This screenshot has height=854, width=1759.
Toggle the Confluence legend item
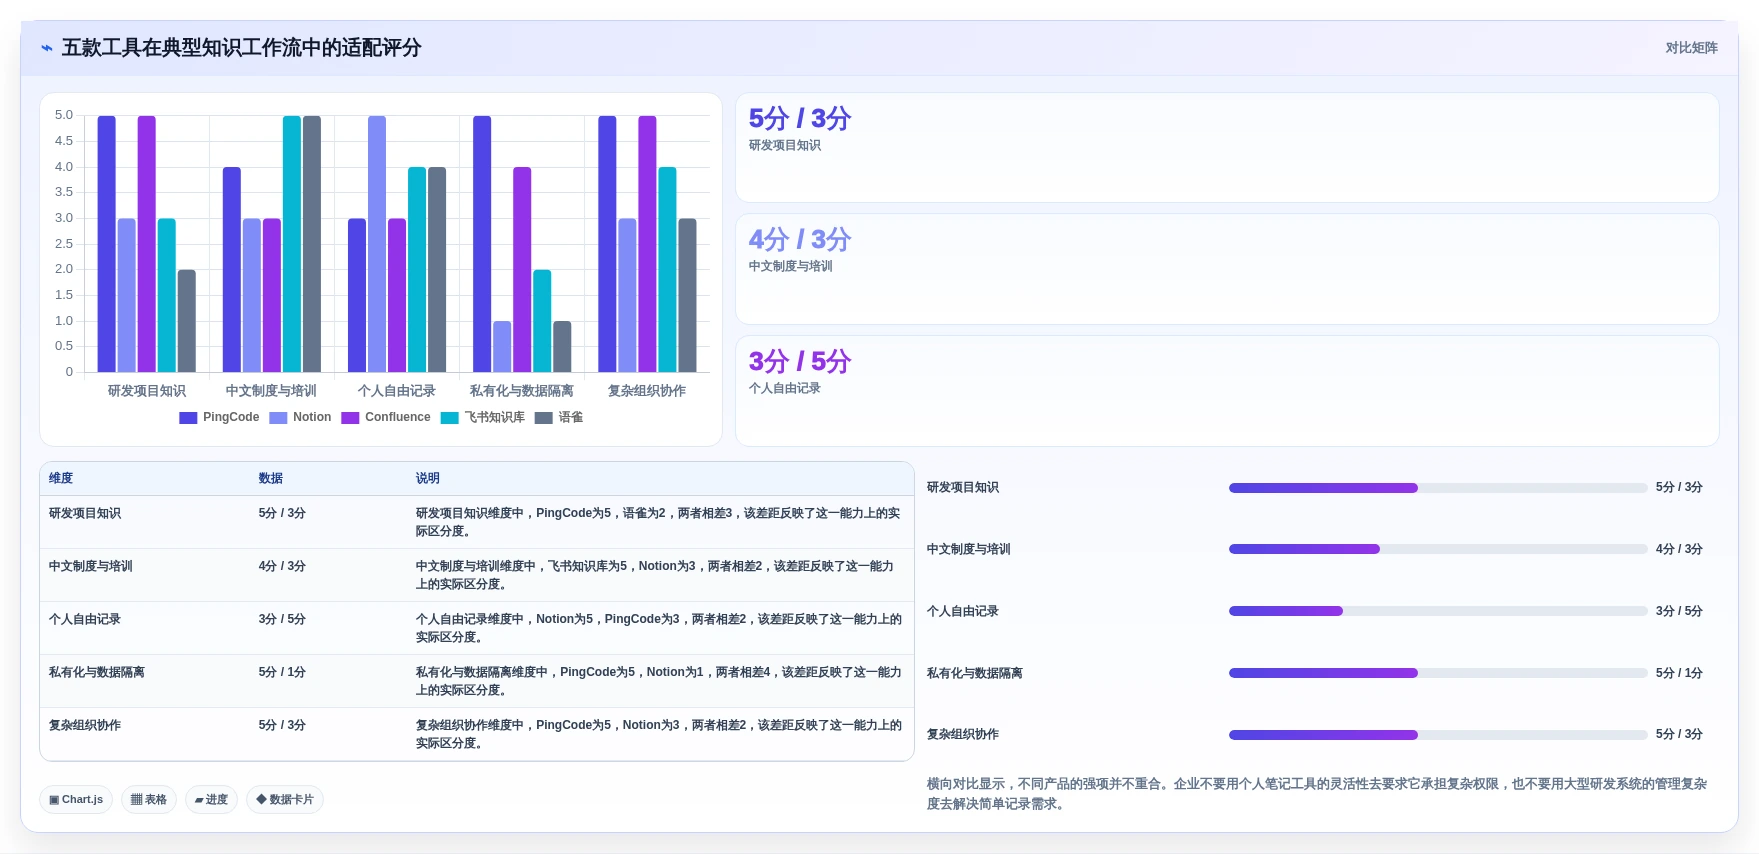tap(386, 417)
